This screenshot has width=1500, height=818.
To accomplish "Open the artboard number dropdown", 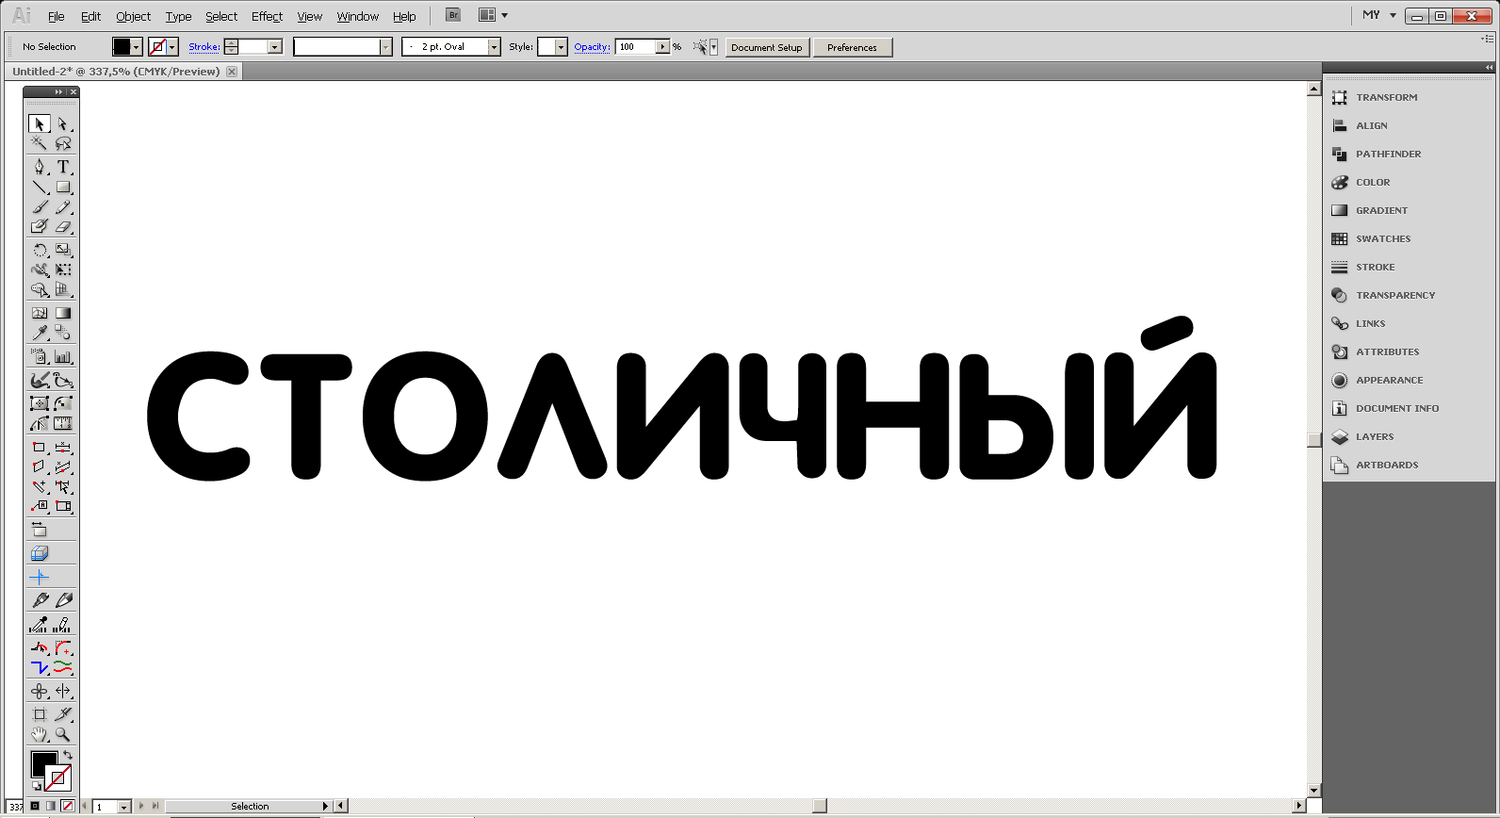I will [x=124, y=806].
